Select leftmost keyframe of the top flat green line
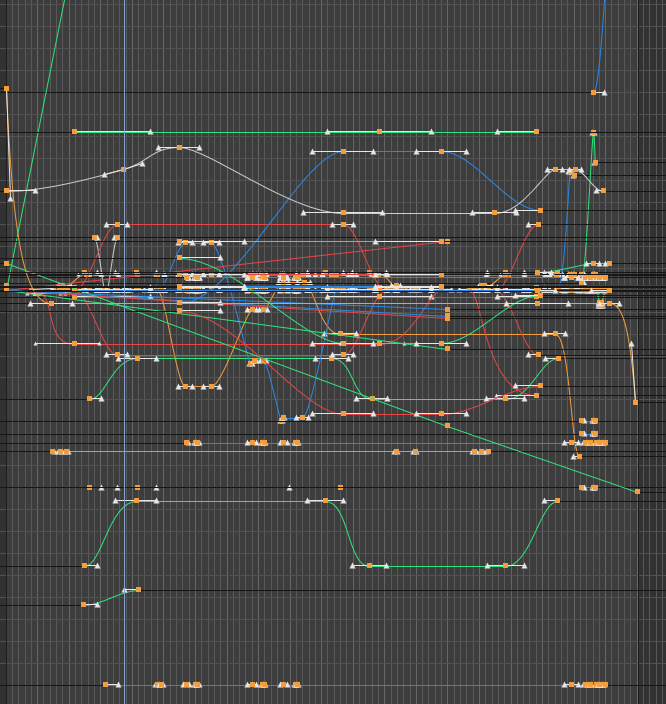This screenshot has width=666, height=704. (75, 132)
